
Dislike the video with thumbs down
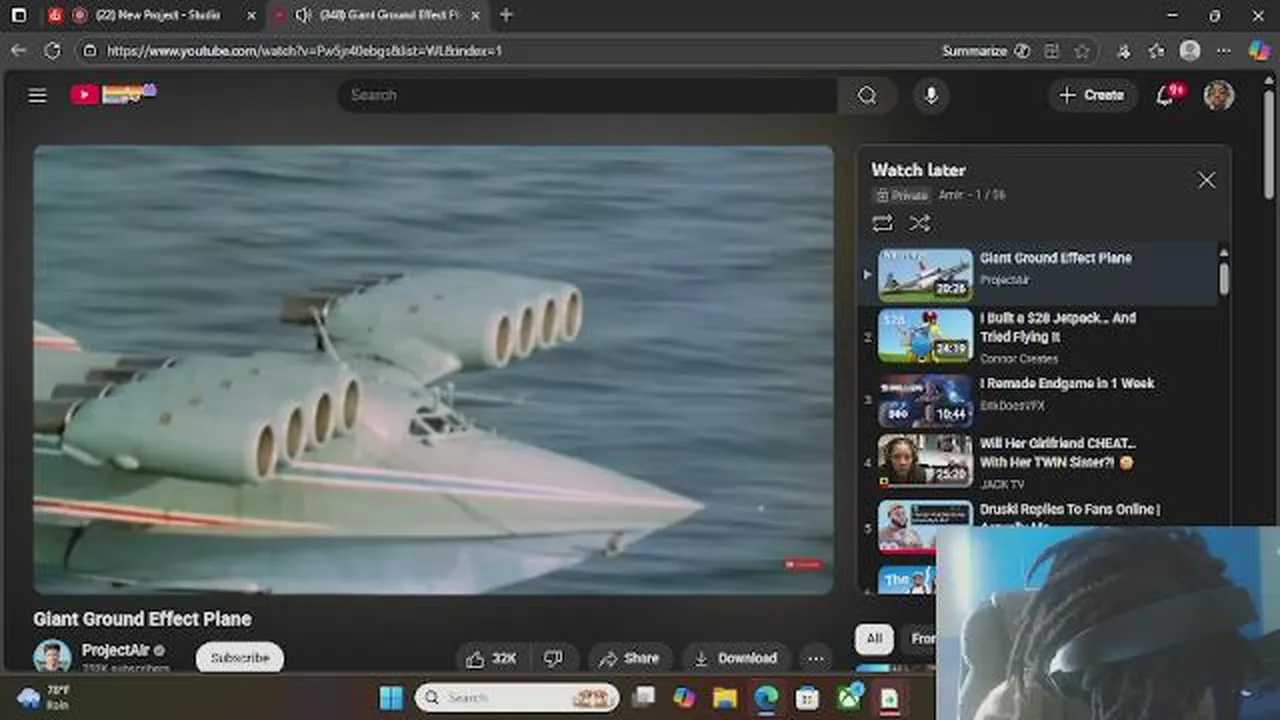tap(553, 658)
